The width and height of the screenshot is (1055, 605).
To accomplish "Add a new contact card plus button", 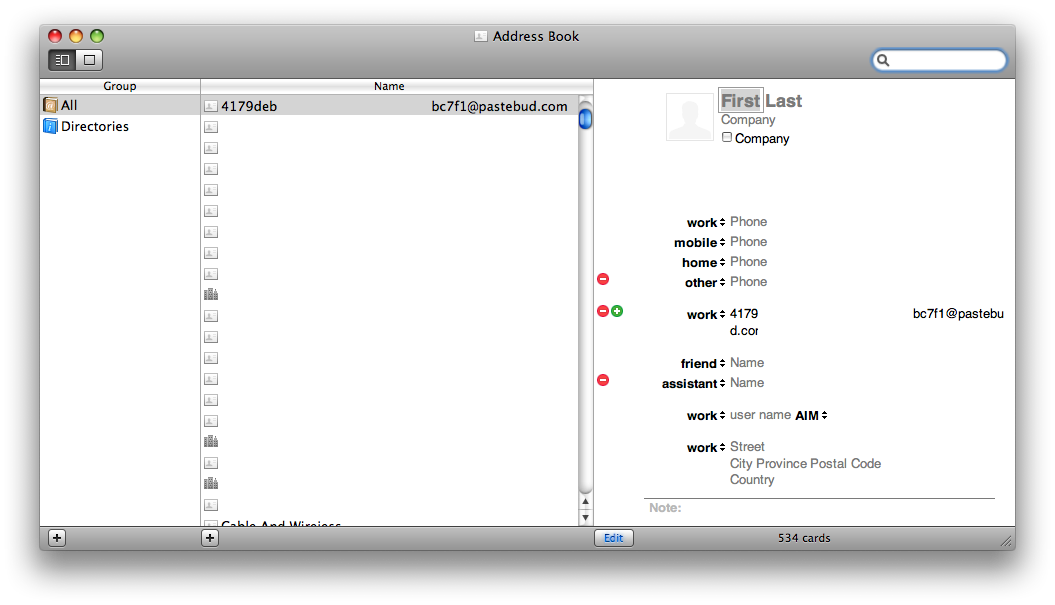I will coord(210,538).
